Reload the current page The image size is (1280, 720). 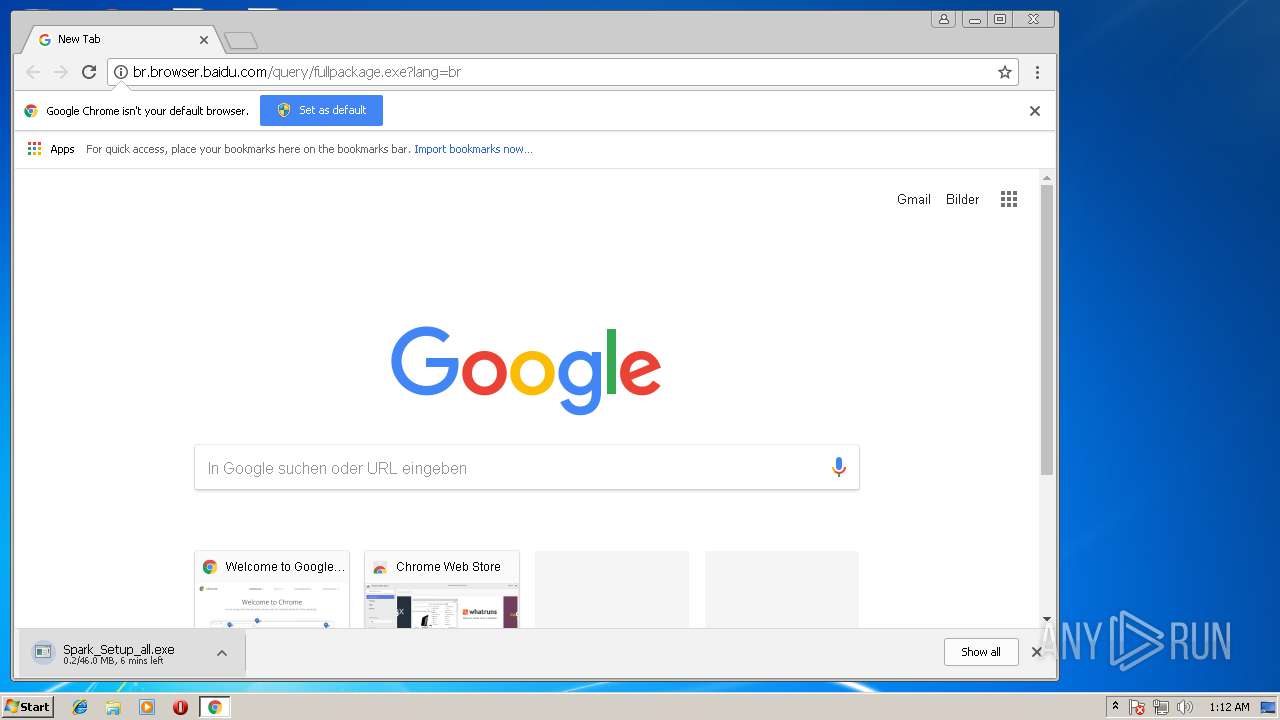pyautogui.click(x=89, y=72)
